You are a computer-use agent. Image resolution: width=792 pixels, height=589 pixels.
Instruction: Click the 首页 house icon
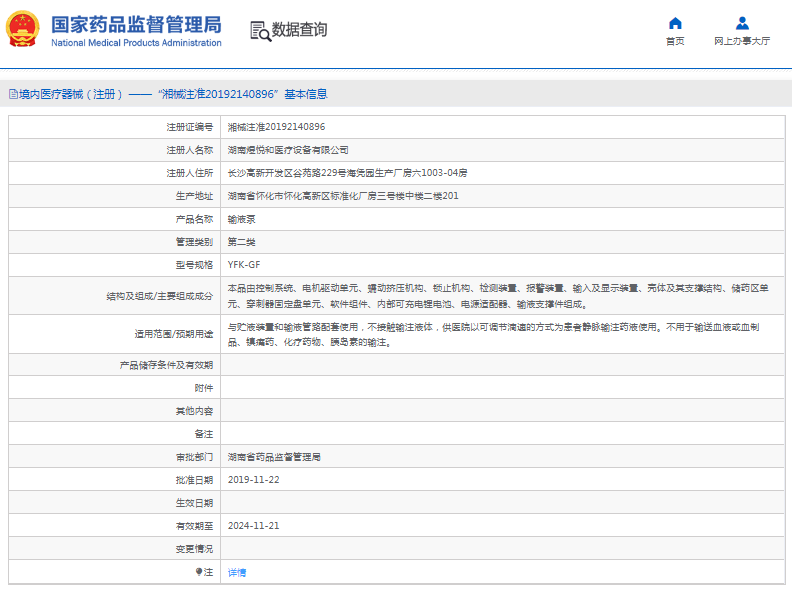(x=675, y=23)
